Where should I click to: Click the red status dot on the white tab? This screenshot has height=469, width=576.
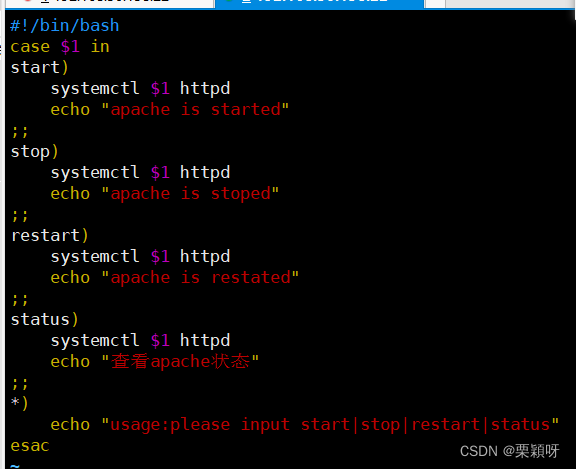(27, 1)
